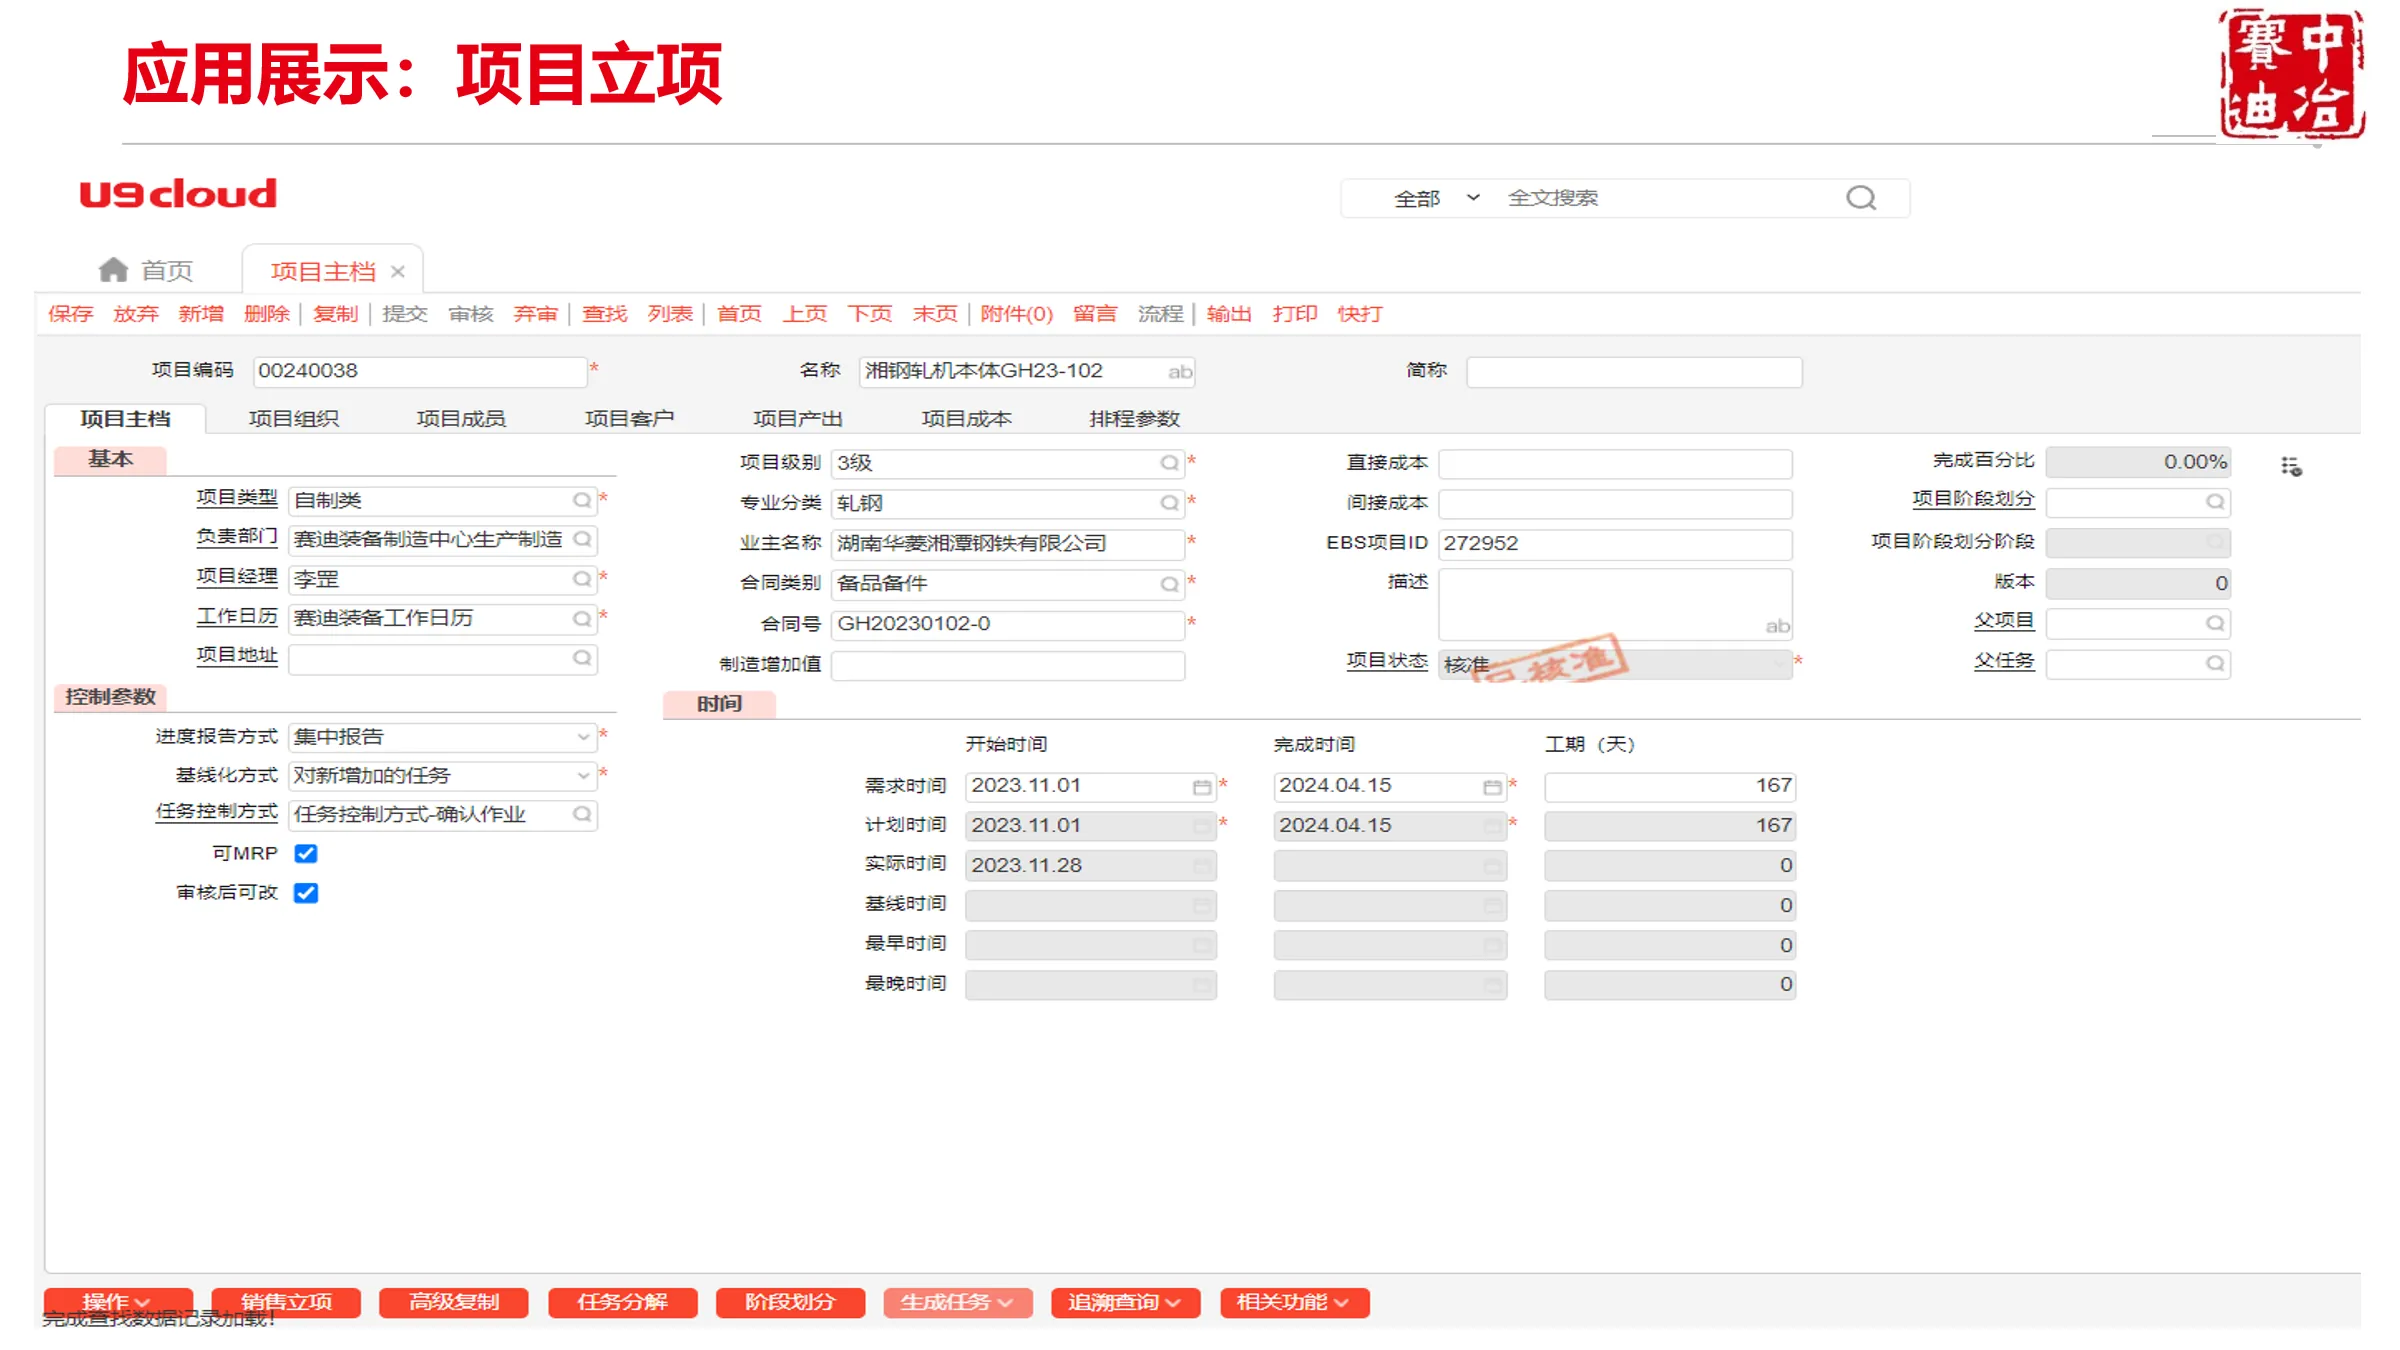Switch to the 排程参数 tab
Viewport: 2400px width, 1350px height.
[x=1134, y=419]
